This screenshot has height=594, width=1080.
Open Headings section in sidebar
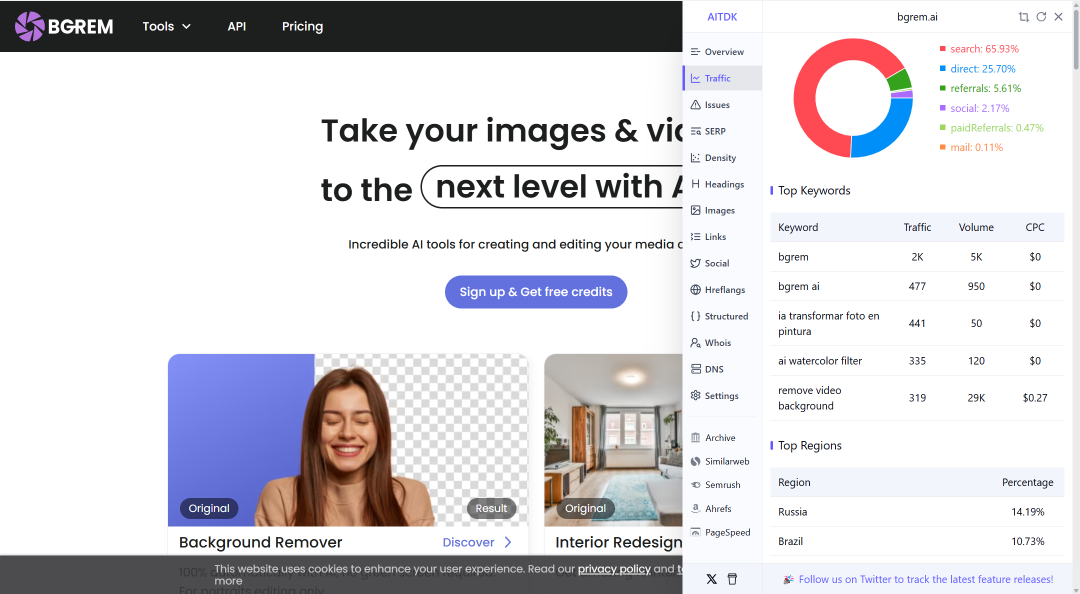point(722,184)
